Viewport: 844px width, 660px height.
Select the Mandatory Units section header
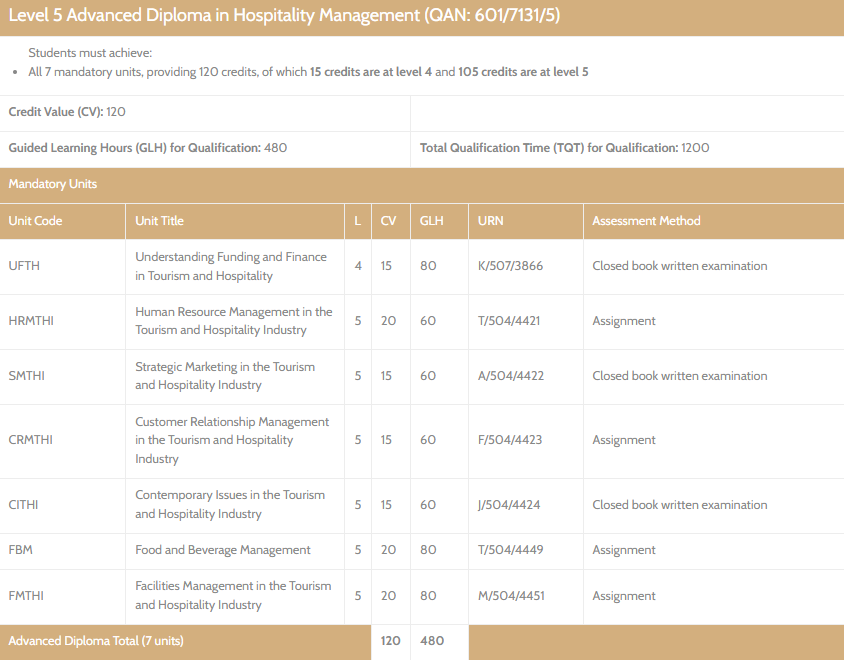tap(53, 184)
